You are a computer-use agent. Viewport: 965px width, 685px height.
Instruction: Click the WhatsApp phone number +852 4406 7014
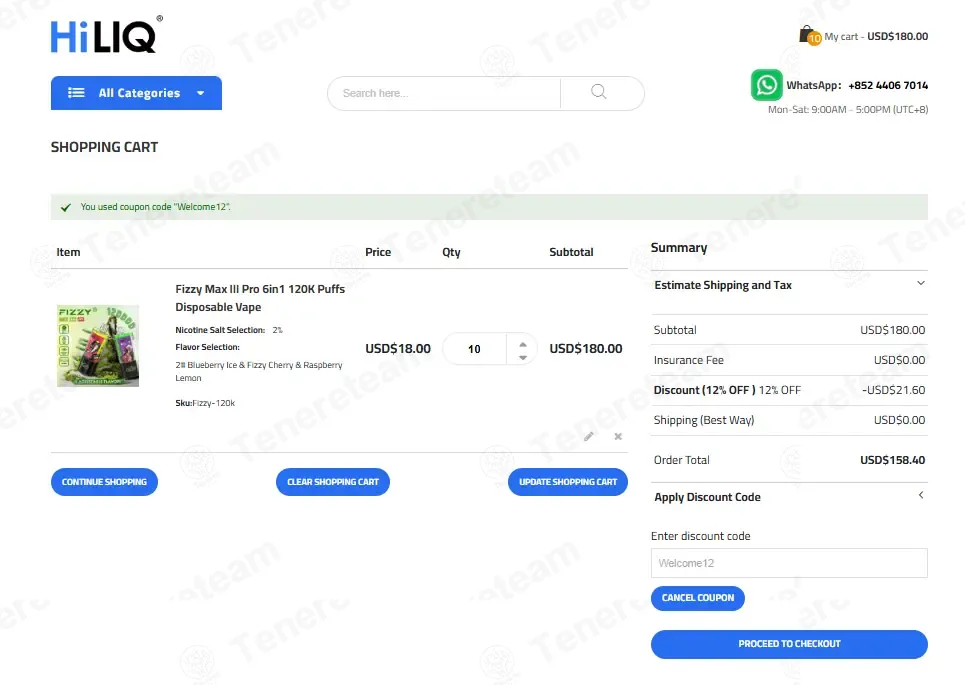coord(888,85)
